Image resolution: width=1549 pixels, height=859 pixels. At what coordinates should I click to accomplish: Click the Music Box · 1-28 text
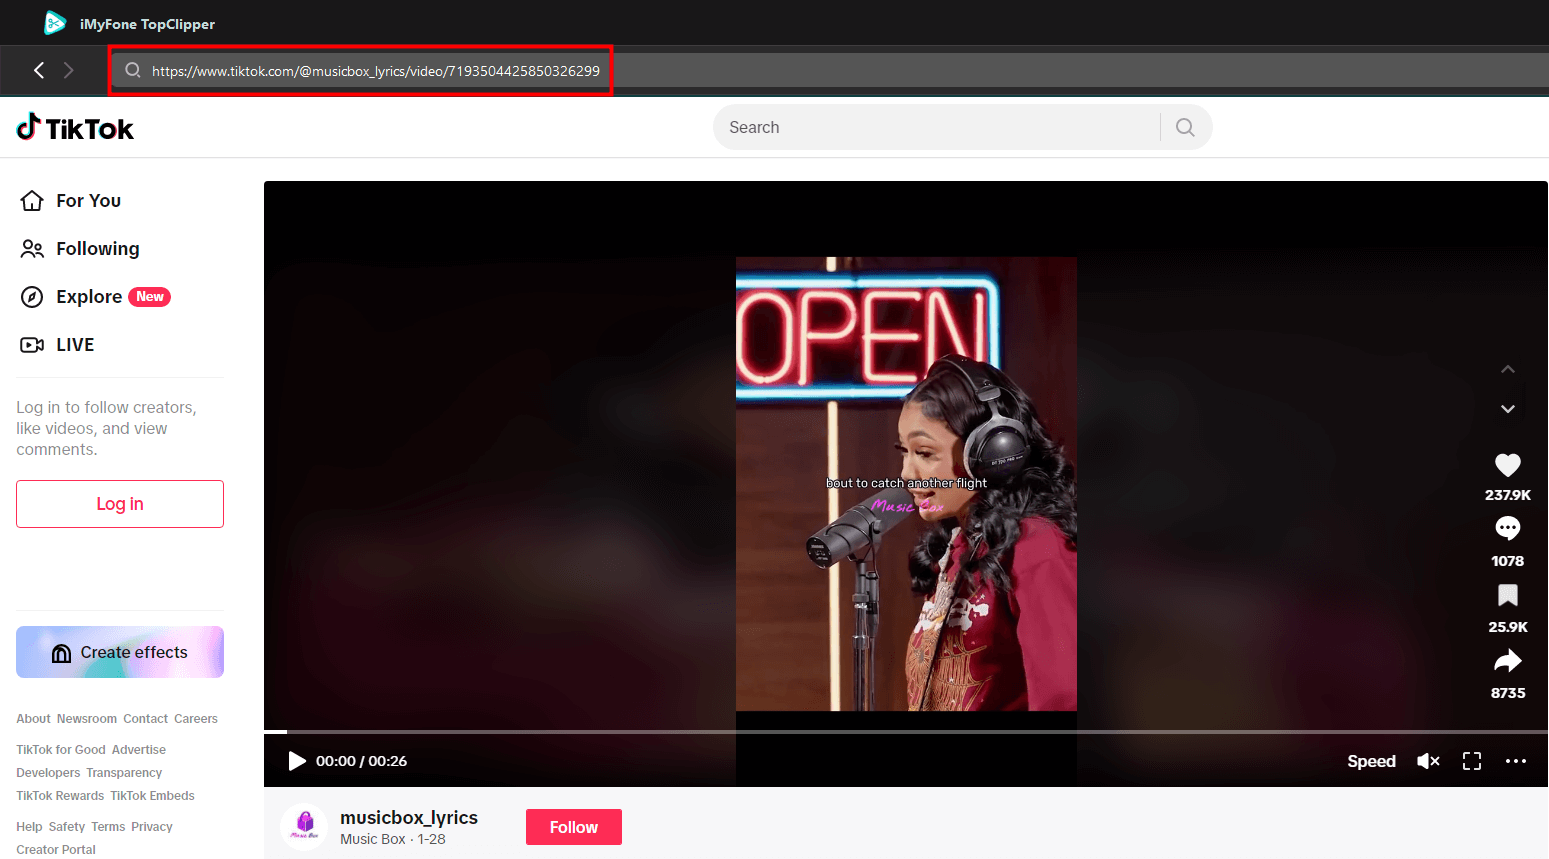point(393,839)
